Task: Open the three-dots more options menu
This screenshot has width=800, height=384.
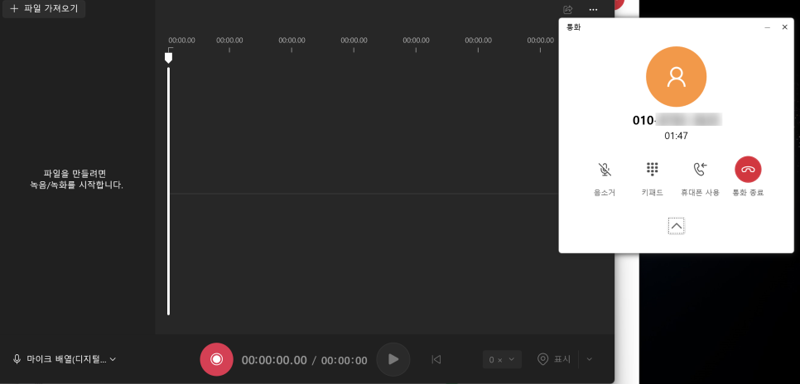Action: tap(593, 10)
